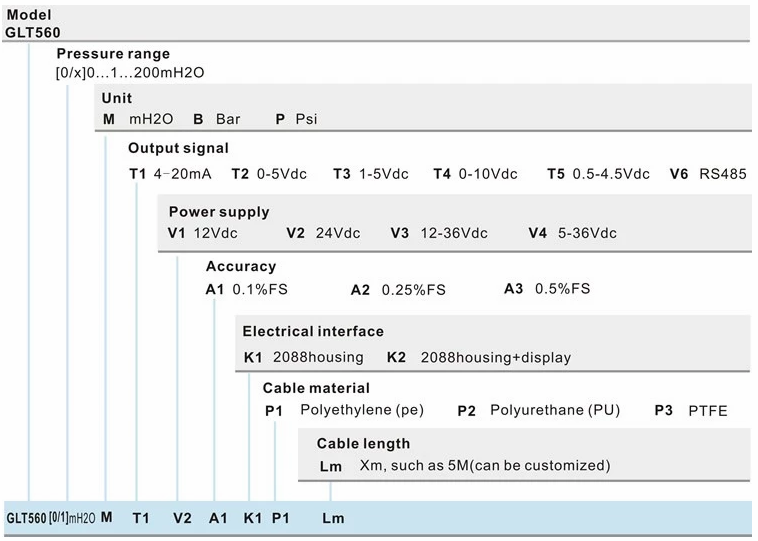Click the bold 'A2' accuracy code
The image size is (758, 541).
click(x=360, y=290)
